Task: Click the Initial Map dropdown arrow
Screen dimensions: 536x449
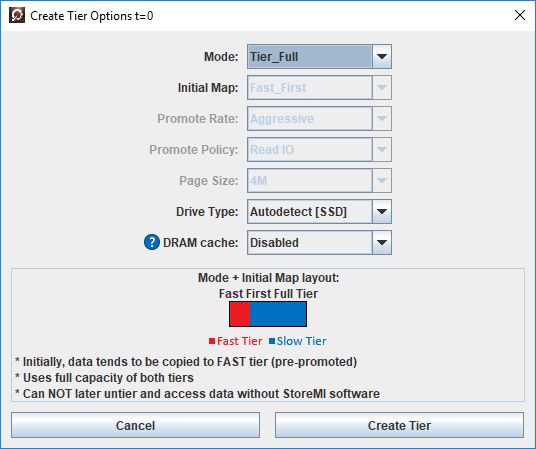Action: (x=381, y=88)
